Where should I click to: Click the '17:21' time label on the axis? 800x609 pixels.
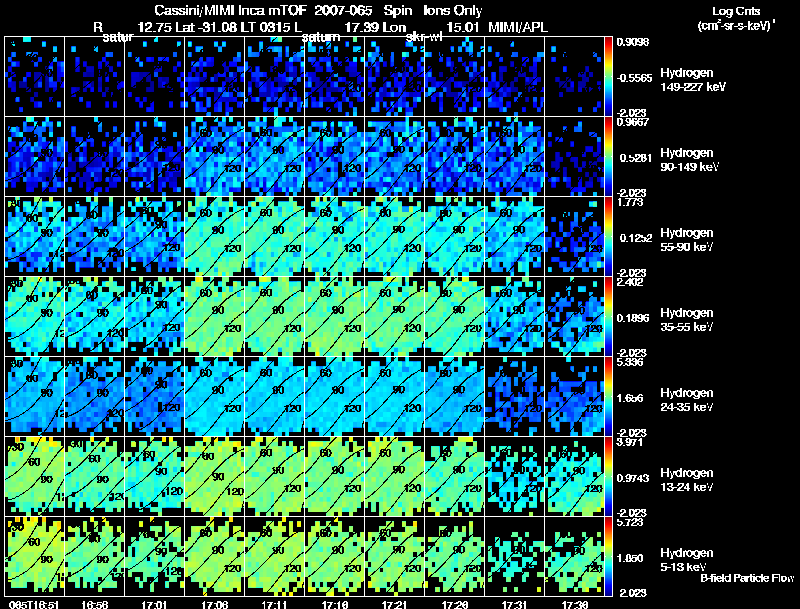pyautogui.click(x=395, y=605)
